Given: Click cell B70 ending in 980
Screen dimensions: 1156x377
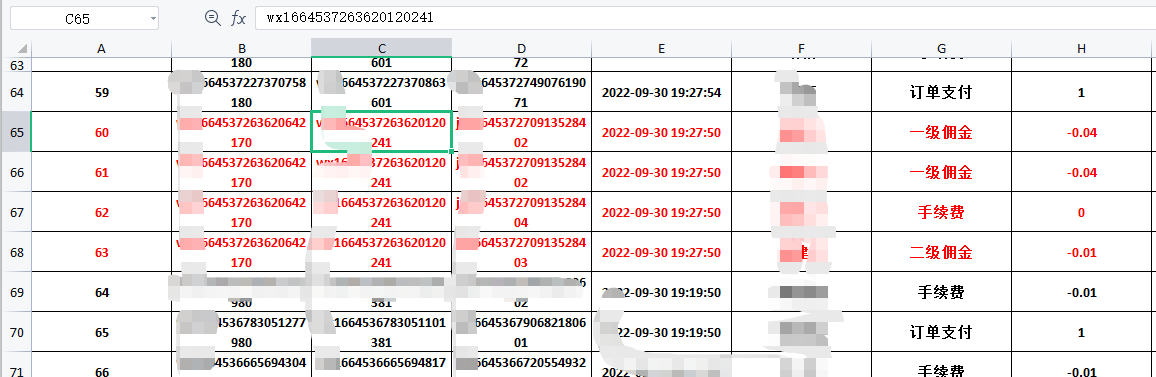Looking at the screenshot, I should tap(241, 331).
